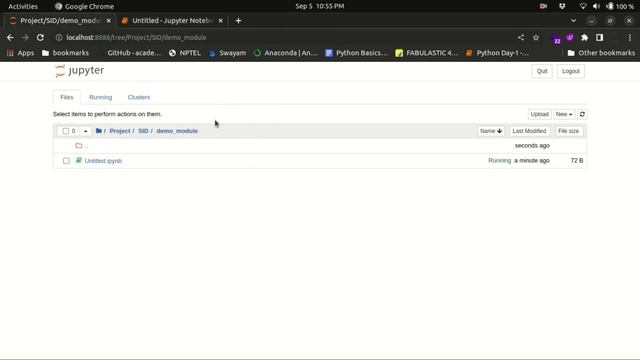Click the Google Chrome app menu
Image resolution: width=640 pixels, height=360 pixels.
tap(84, 6)
